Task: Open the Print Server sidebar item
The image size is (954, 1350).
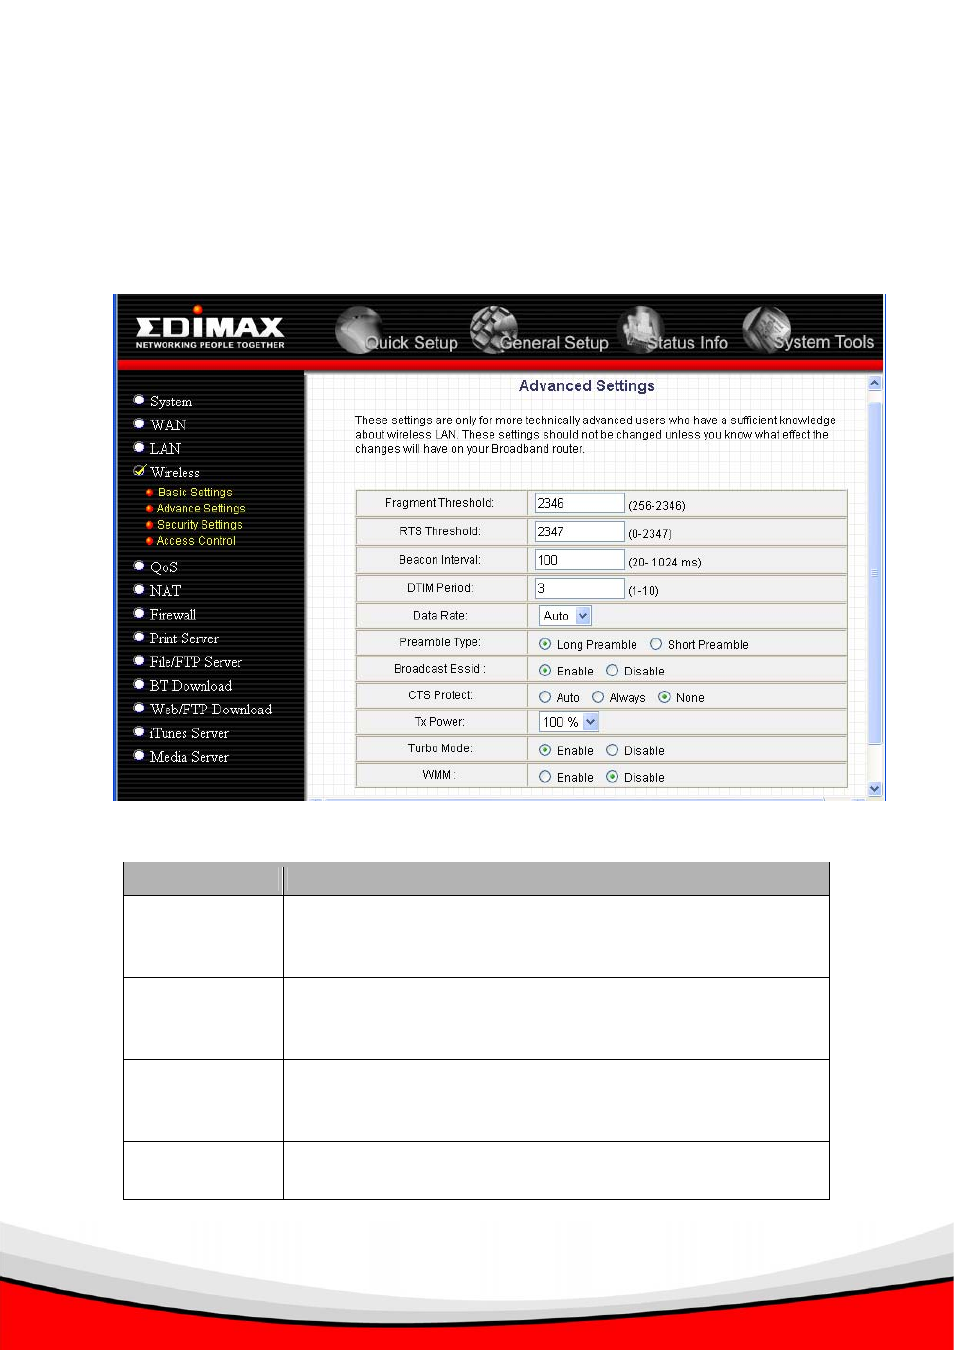Action: (184, 638)
